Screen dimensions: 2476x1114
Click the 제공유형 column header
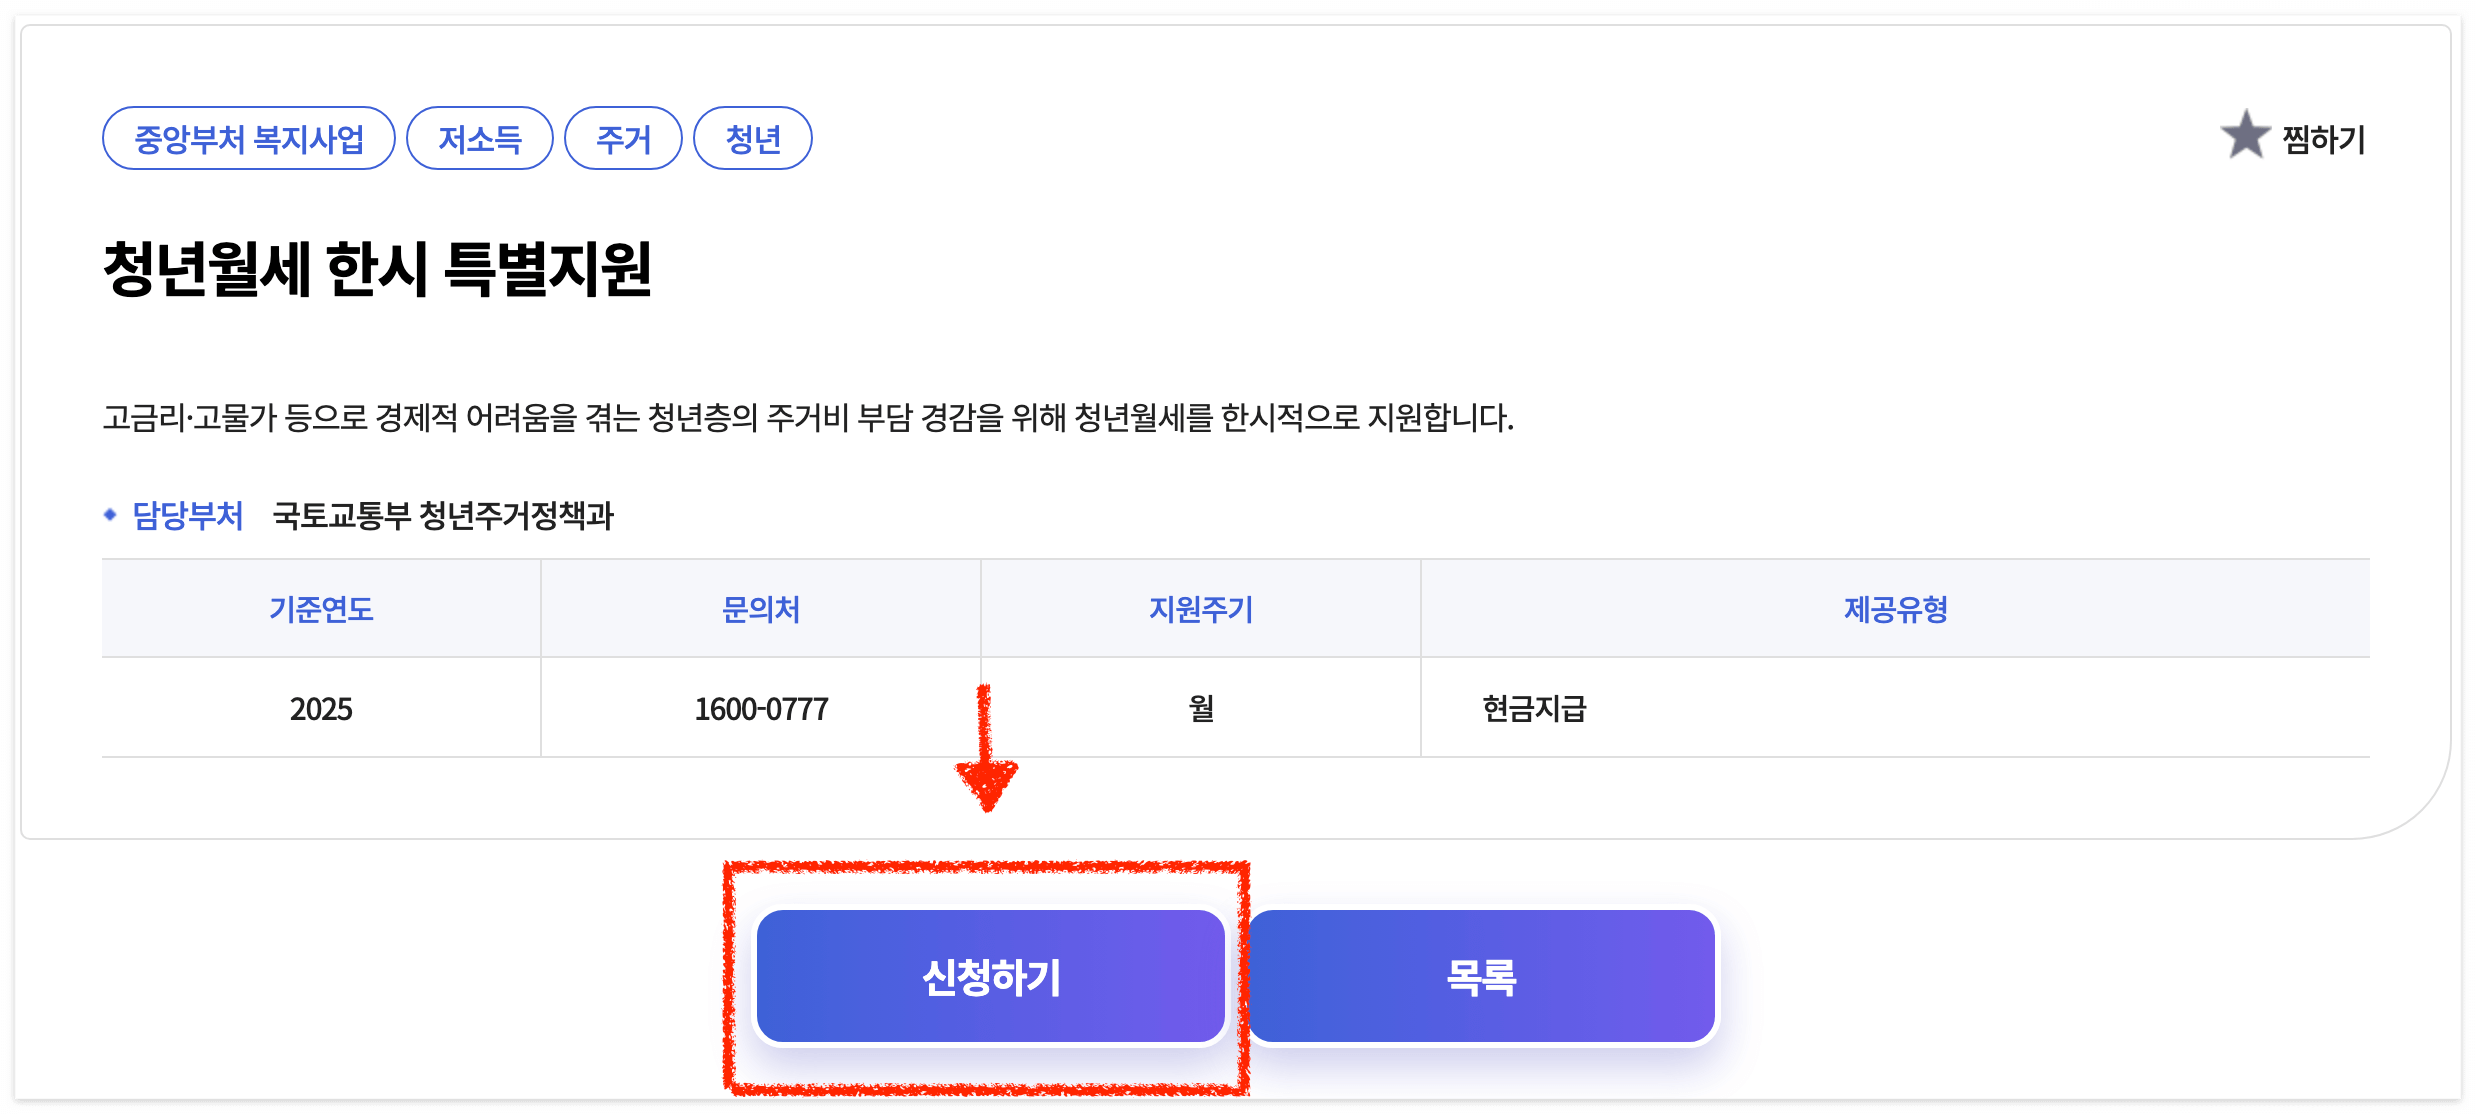(1893, 608)
